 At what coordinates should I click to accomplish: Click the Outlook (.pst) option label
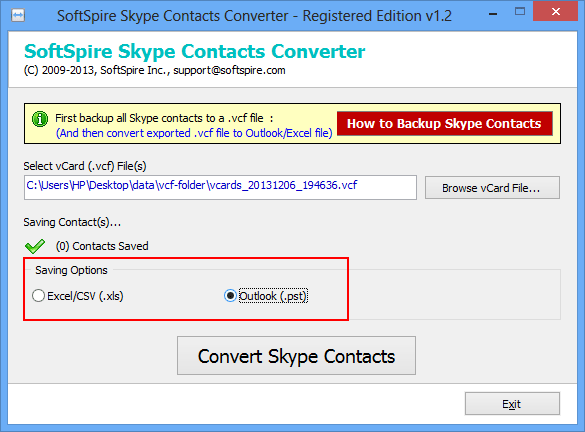[273, 296]
